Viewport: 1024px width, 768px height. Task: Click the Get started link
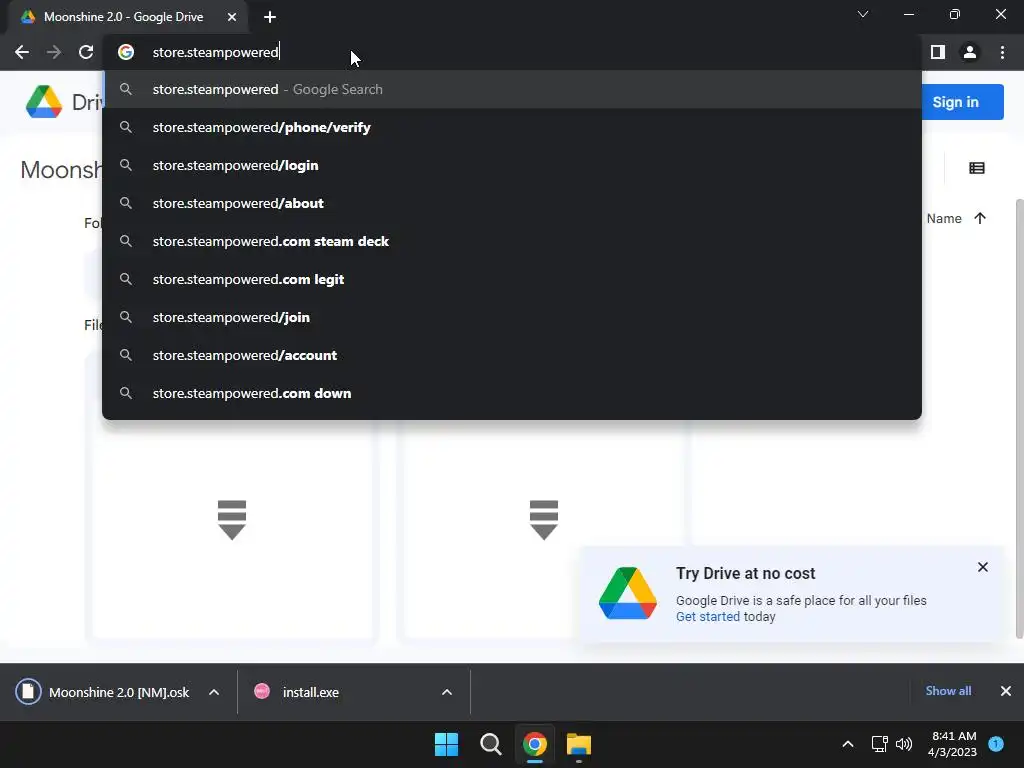click(708, 616)
